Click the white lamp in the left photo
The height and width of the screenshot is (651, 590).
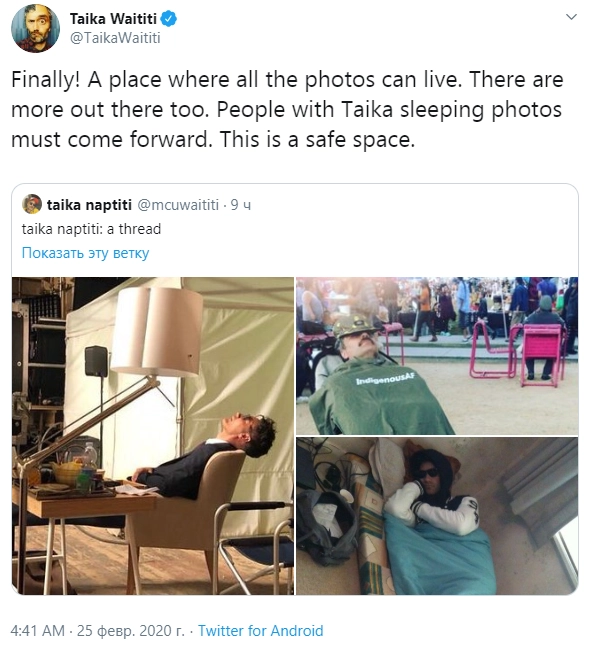click(158, 332)
